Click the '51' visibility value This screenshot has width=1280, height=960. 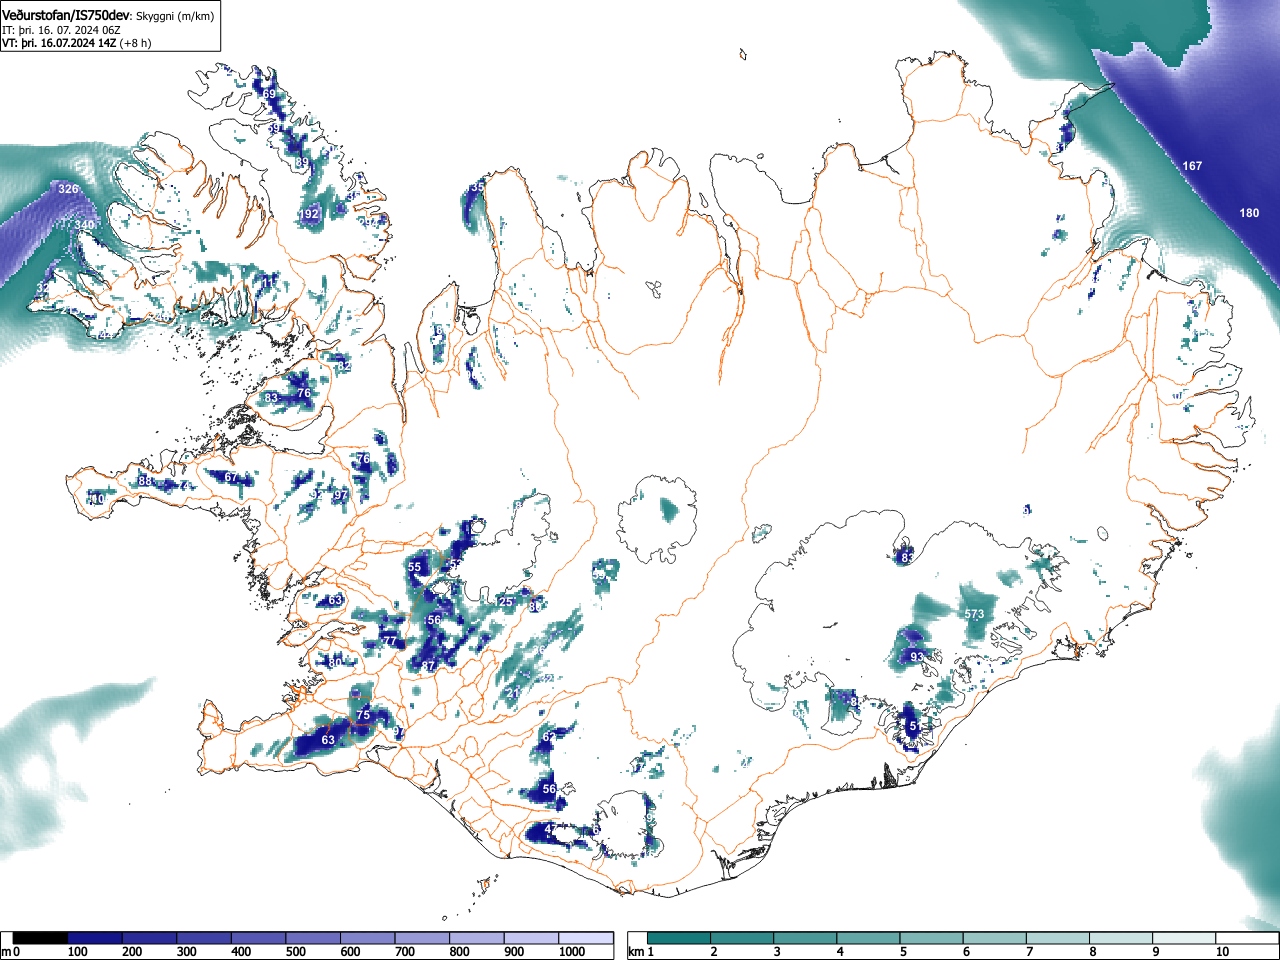click(915, 725)
